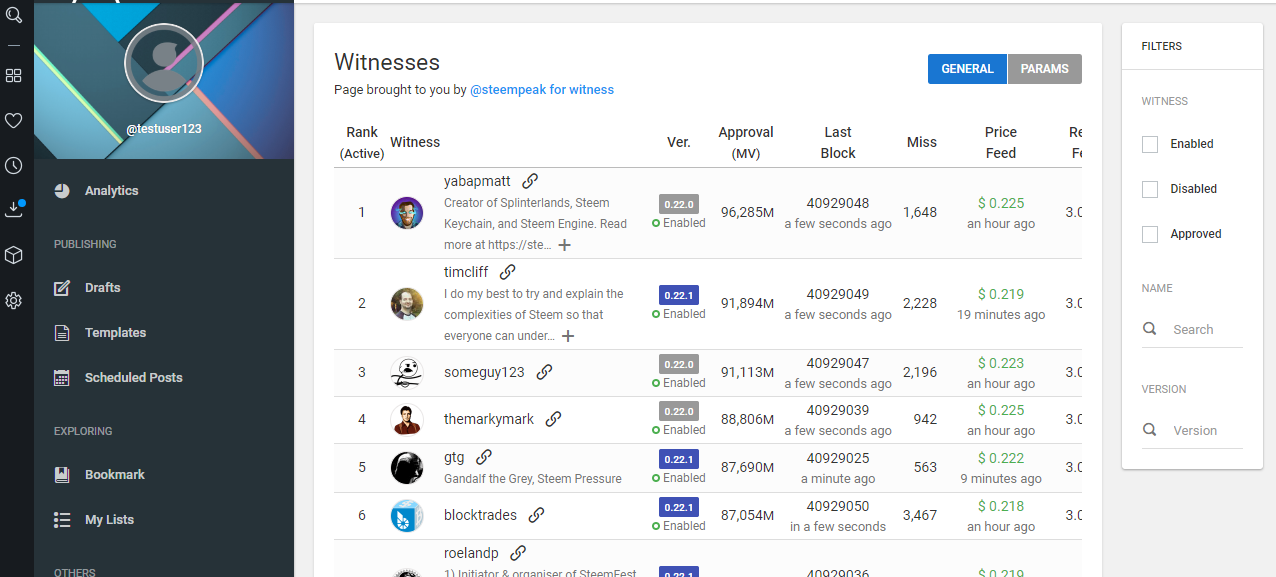Click the link icon beside timcliff
This screenshot has width=1276, height=577.
point(507,272)
